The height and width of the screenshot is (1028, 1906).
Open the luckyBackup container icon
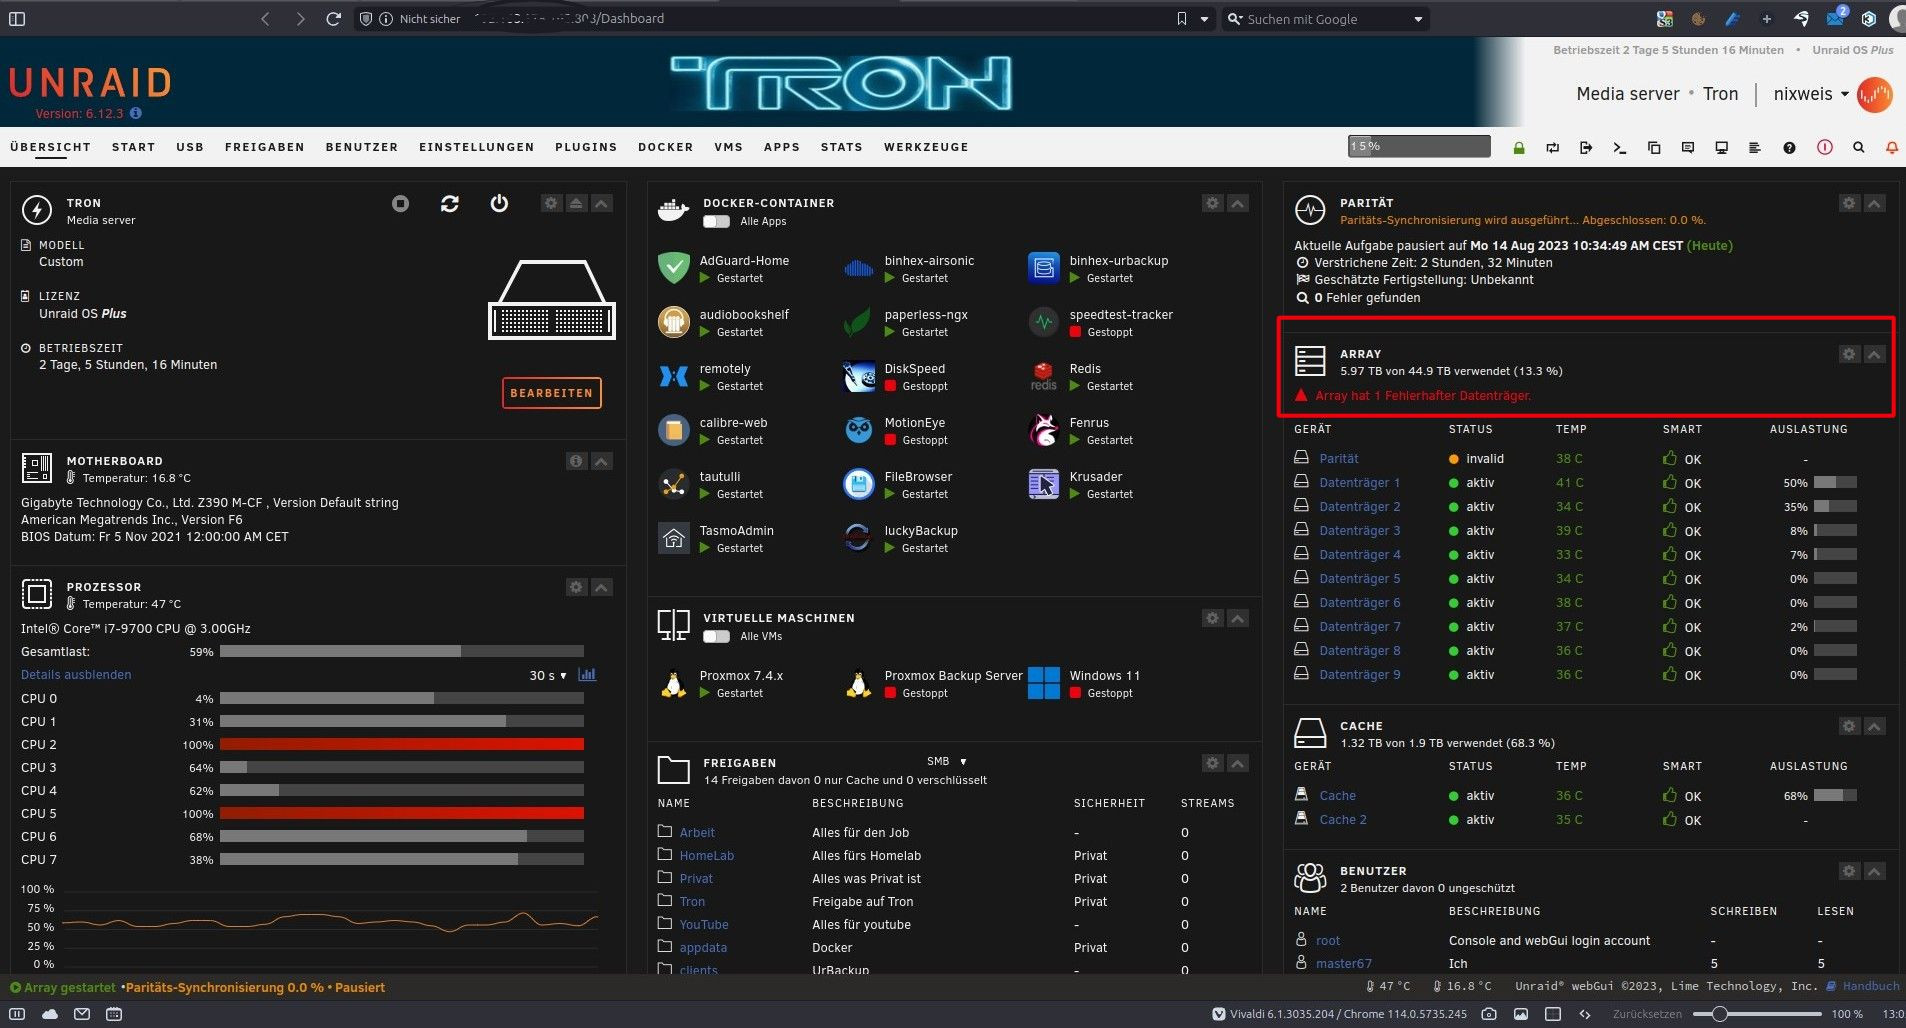pyautogui.click(x=859, y=538)
